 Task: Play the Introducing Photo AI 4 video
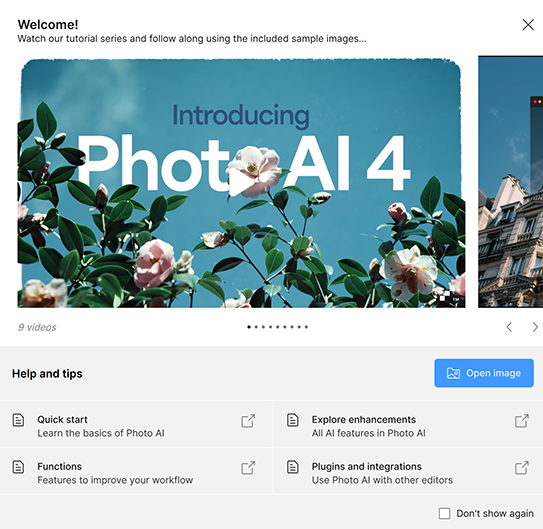240,183
